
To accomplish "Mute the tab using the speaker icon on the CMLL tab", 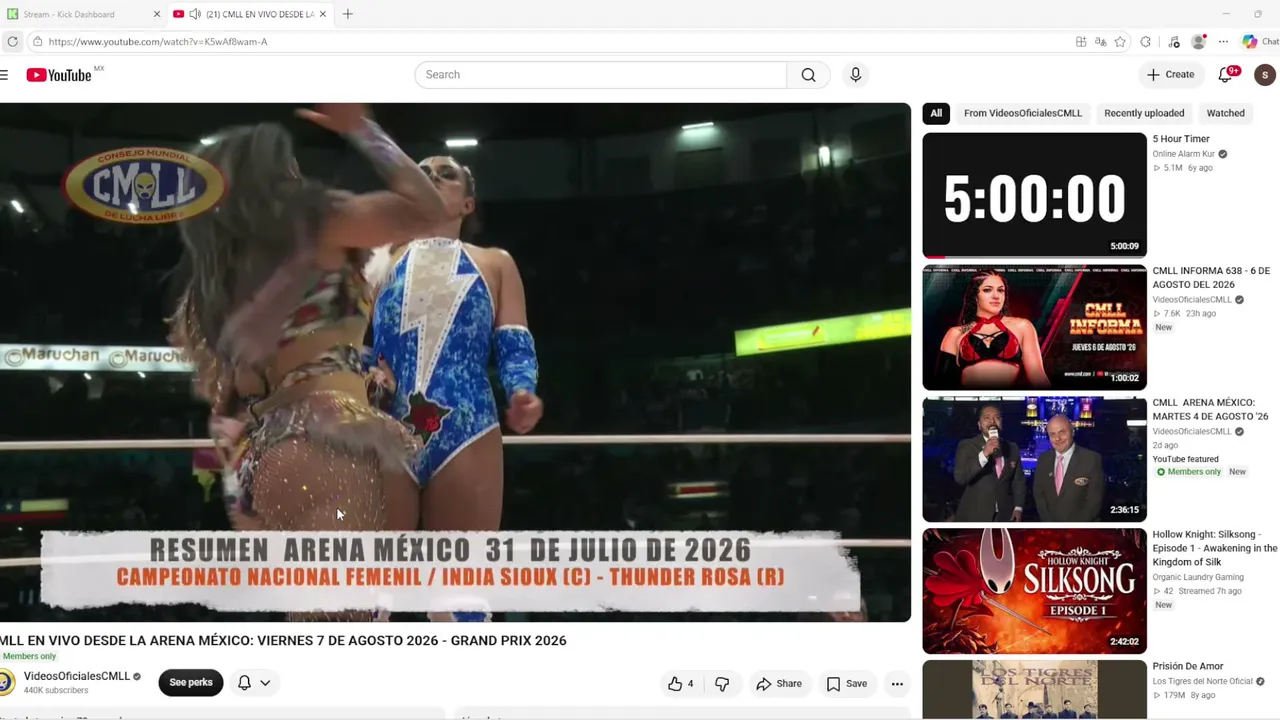I will [195, 14].
